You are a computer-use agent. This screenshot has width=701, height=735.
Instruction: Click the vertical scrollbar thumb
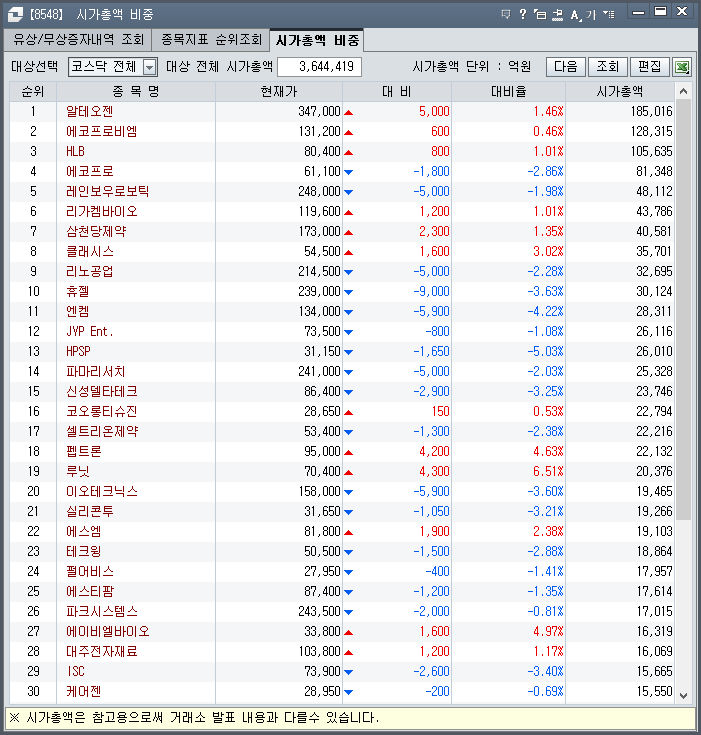pos(684,309)
